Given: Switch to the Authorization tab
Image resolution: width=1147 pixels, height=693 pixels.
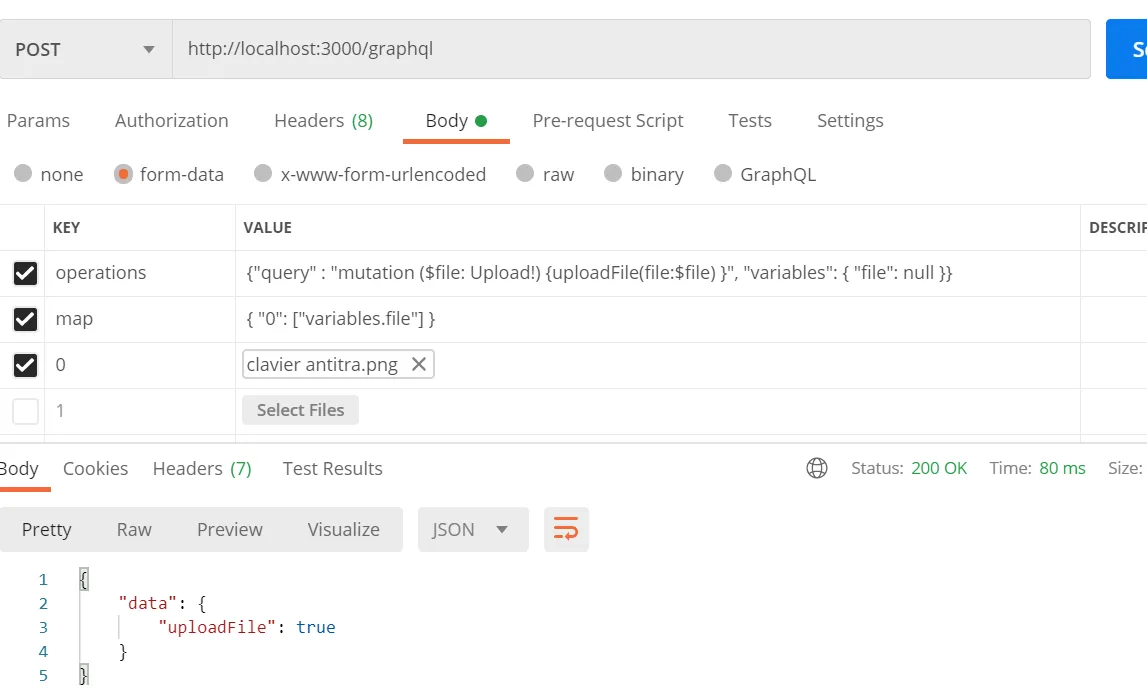Looking at the screenshot, I should tap(171, 120).
